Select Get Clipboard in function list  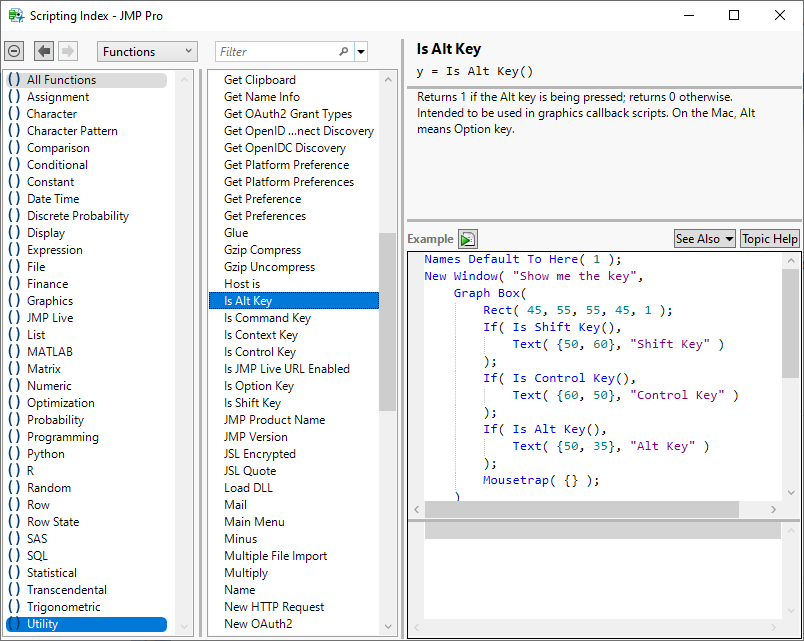[x=259, y=80]
